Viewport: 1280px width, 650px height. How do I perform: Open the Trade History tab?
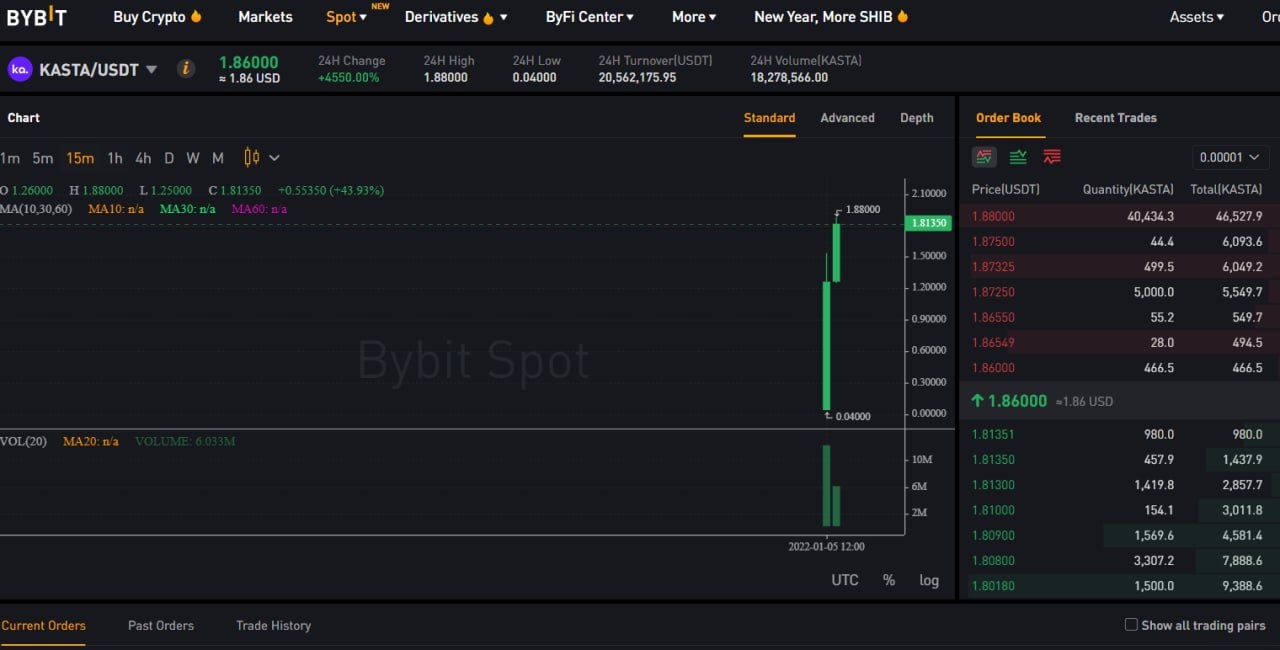point(273,626)
